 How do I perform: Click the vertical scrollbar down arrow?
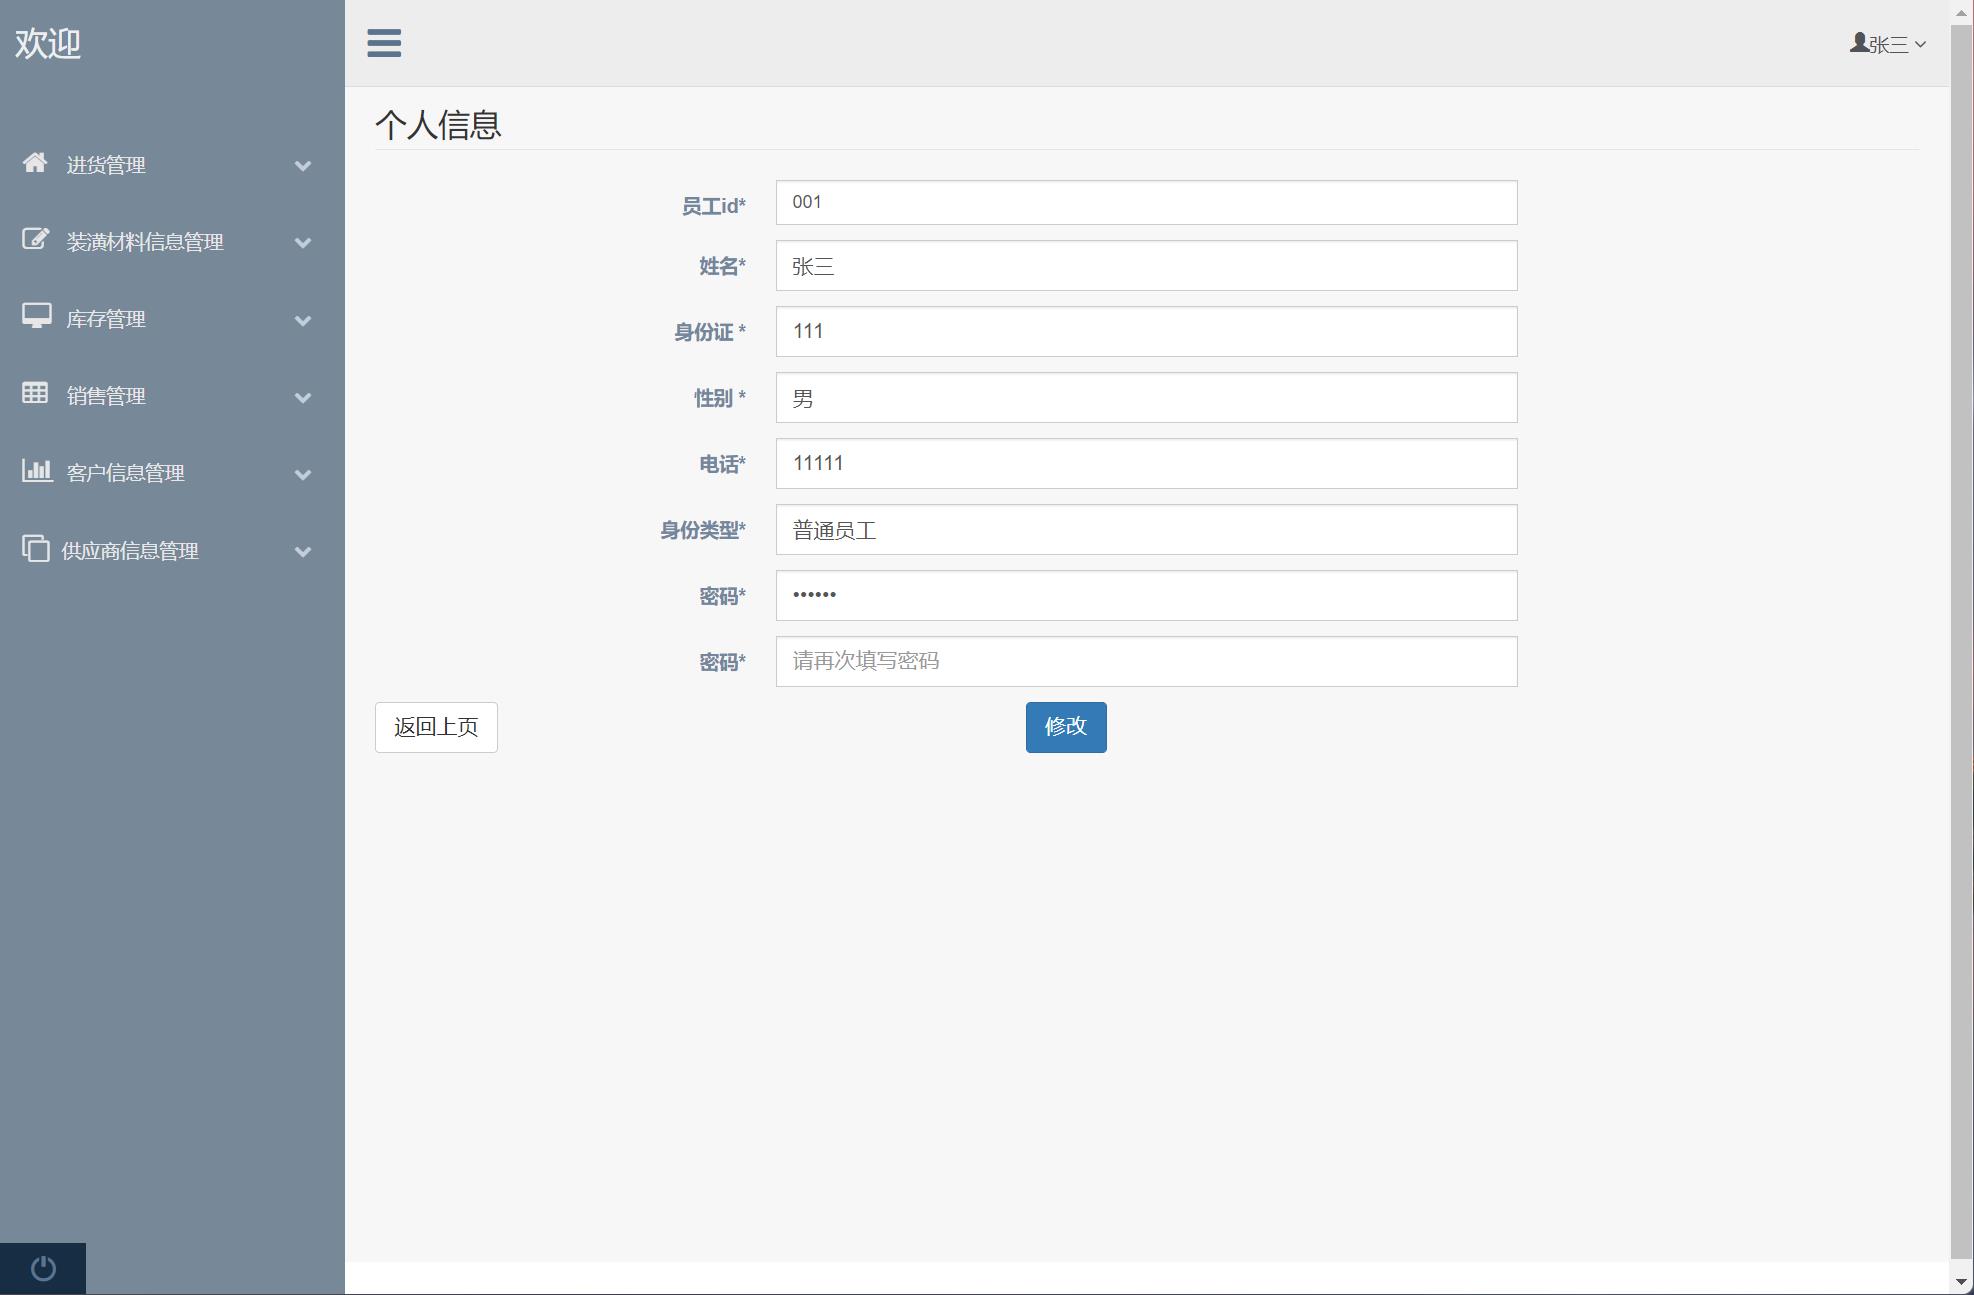click(x=1962, y=1282)
